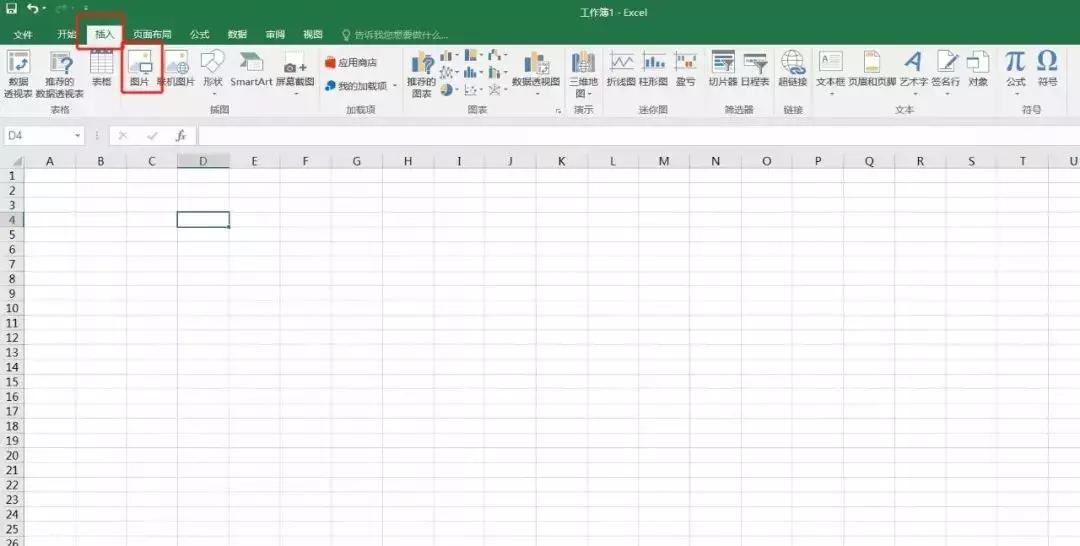The height and width of the screenshot is (546, 1080).
Task: Open the 应用商店 app store
Action: [x=351, y=63]
